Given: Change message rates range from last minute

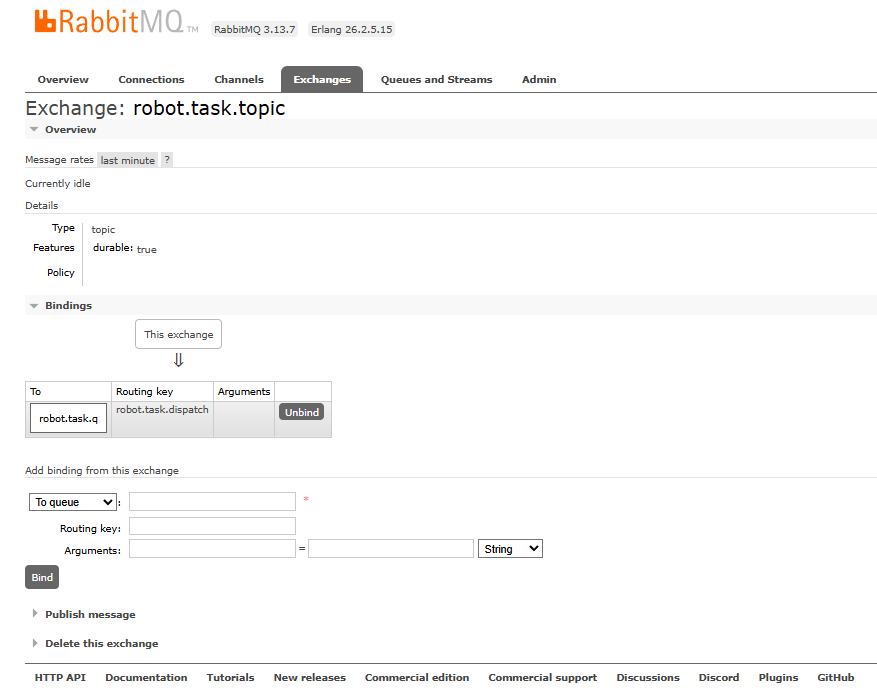Looking at the screenshot, I should (128, 160).
